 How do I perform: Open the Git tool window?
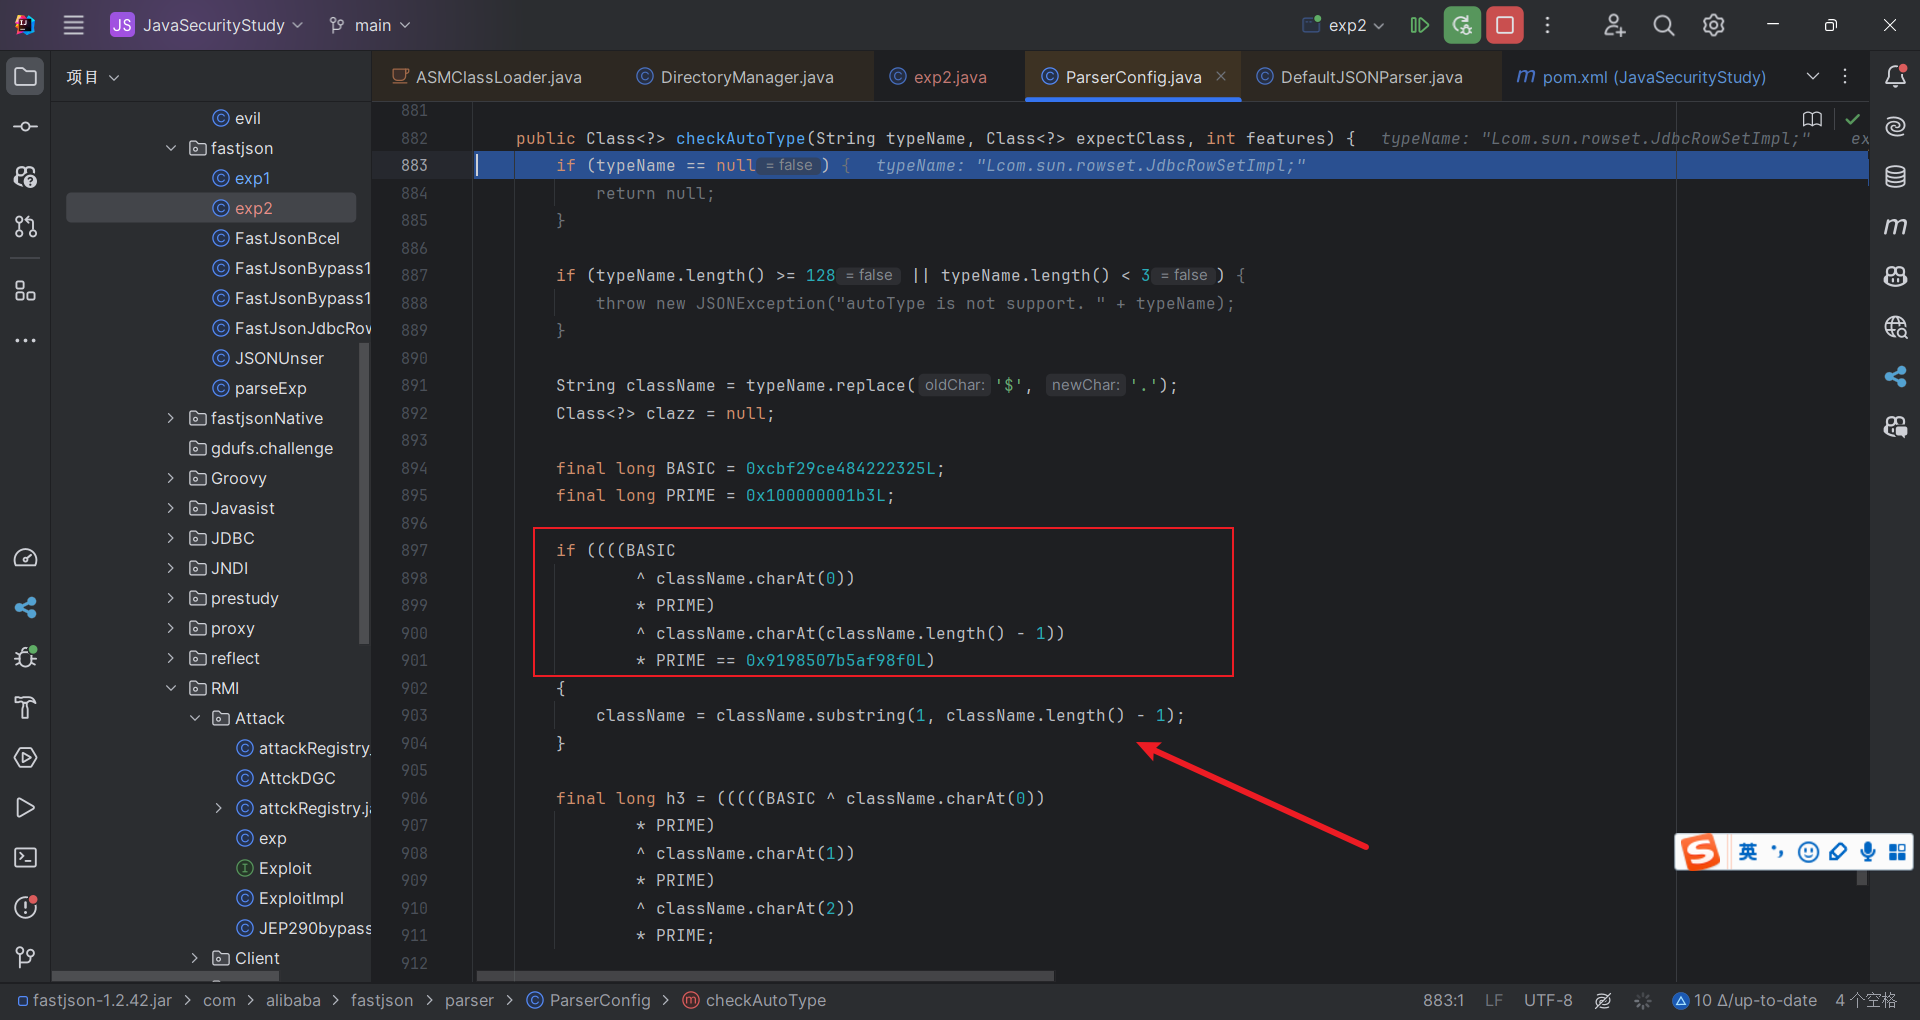26,957
